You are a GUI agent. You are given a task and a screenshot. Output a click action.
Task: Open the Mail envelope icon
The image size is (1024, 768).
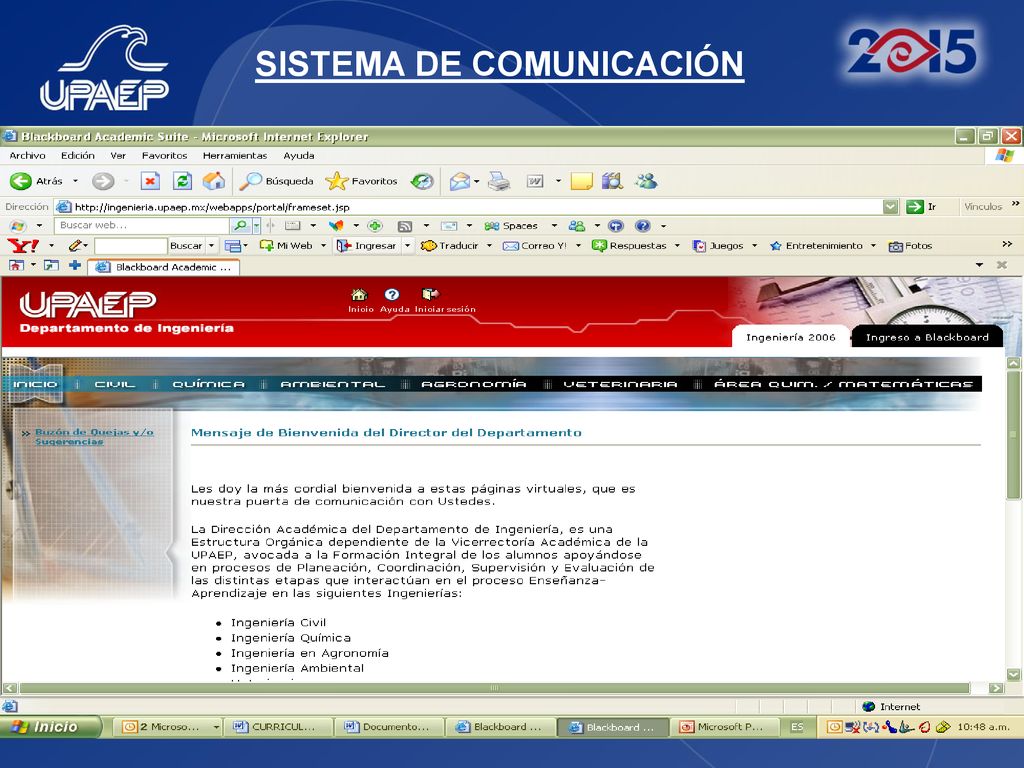[x=460, y=181]
